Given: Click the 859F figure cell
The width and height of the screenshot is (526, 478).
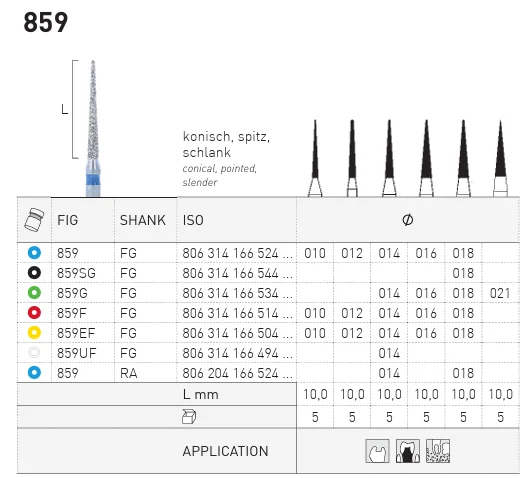Looking at the screenshot, I should [x=71, y=313].
